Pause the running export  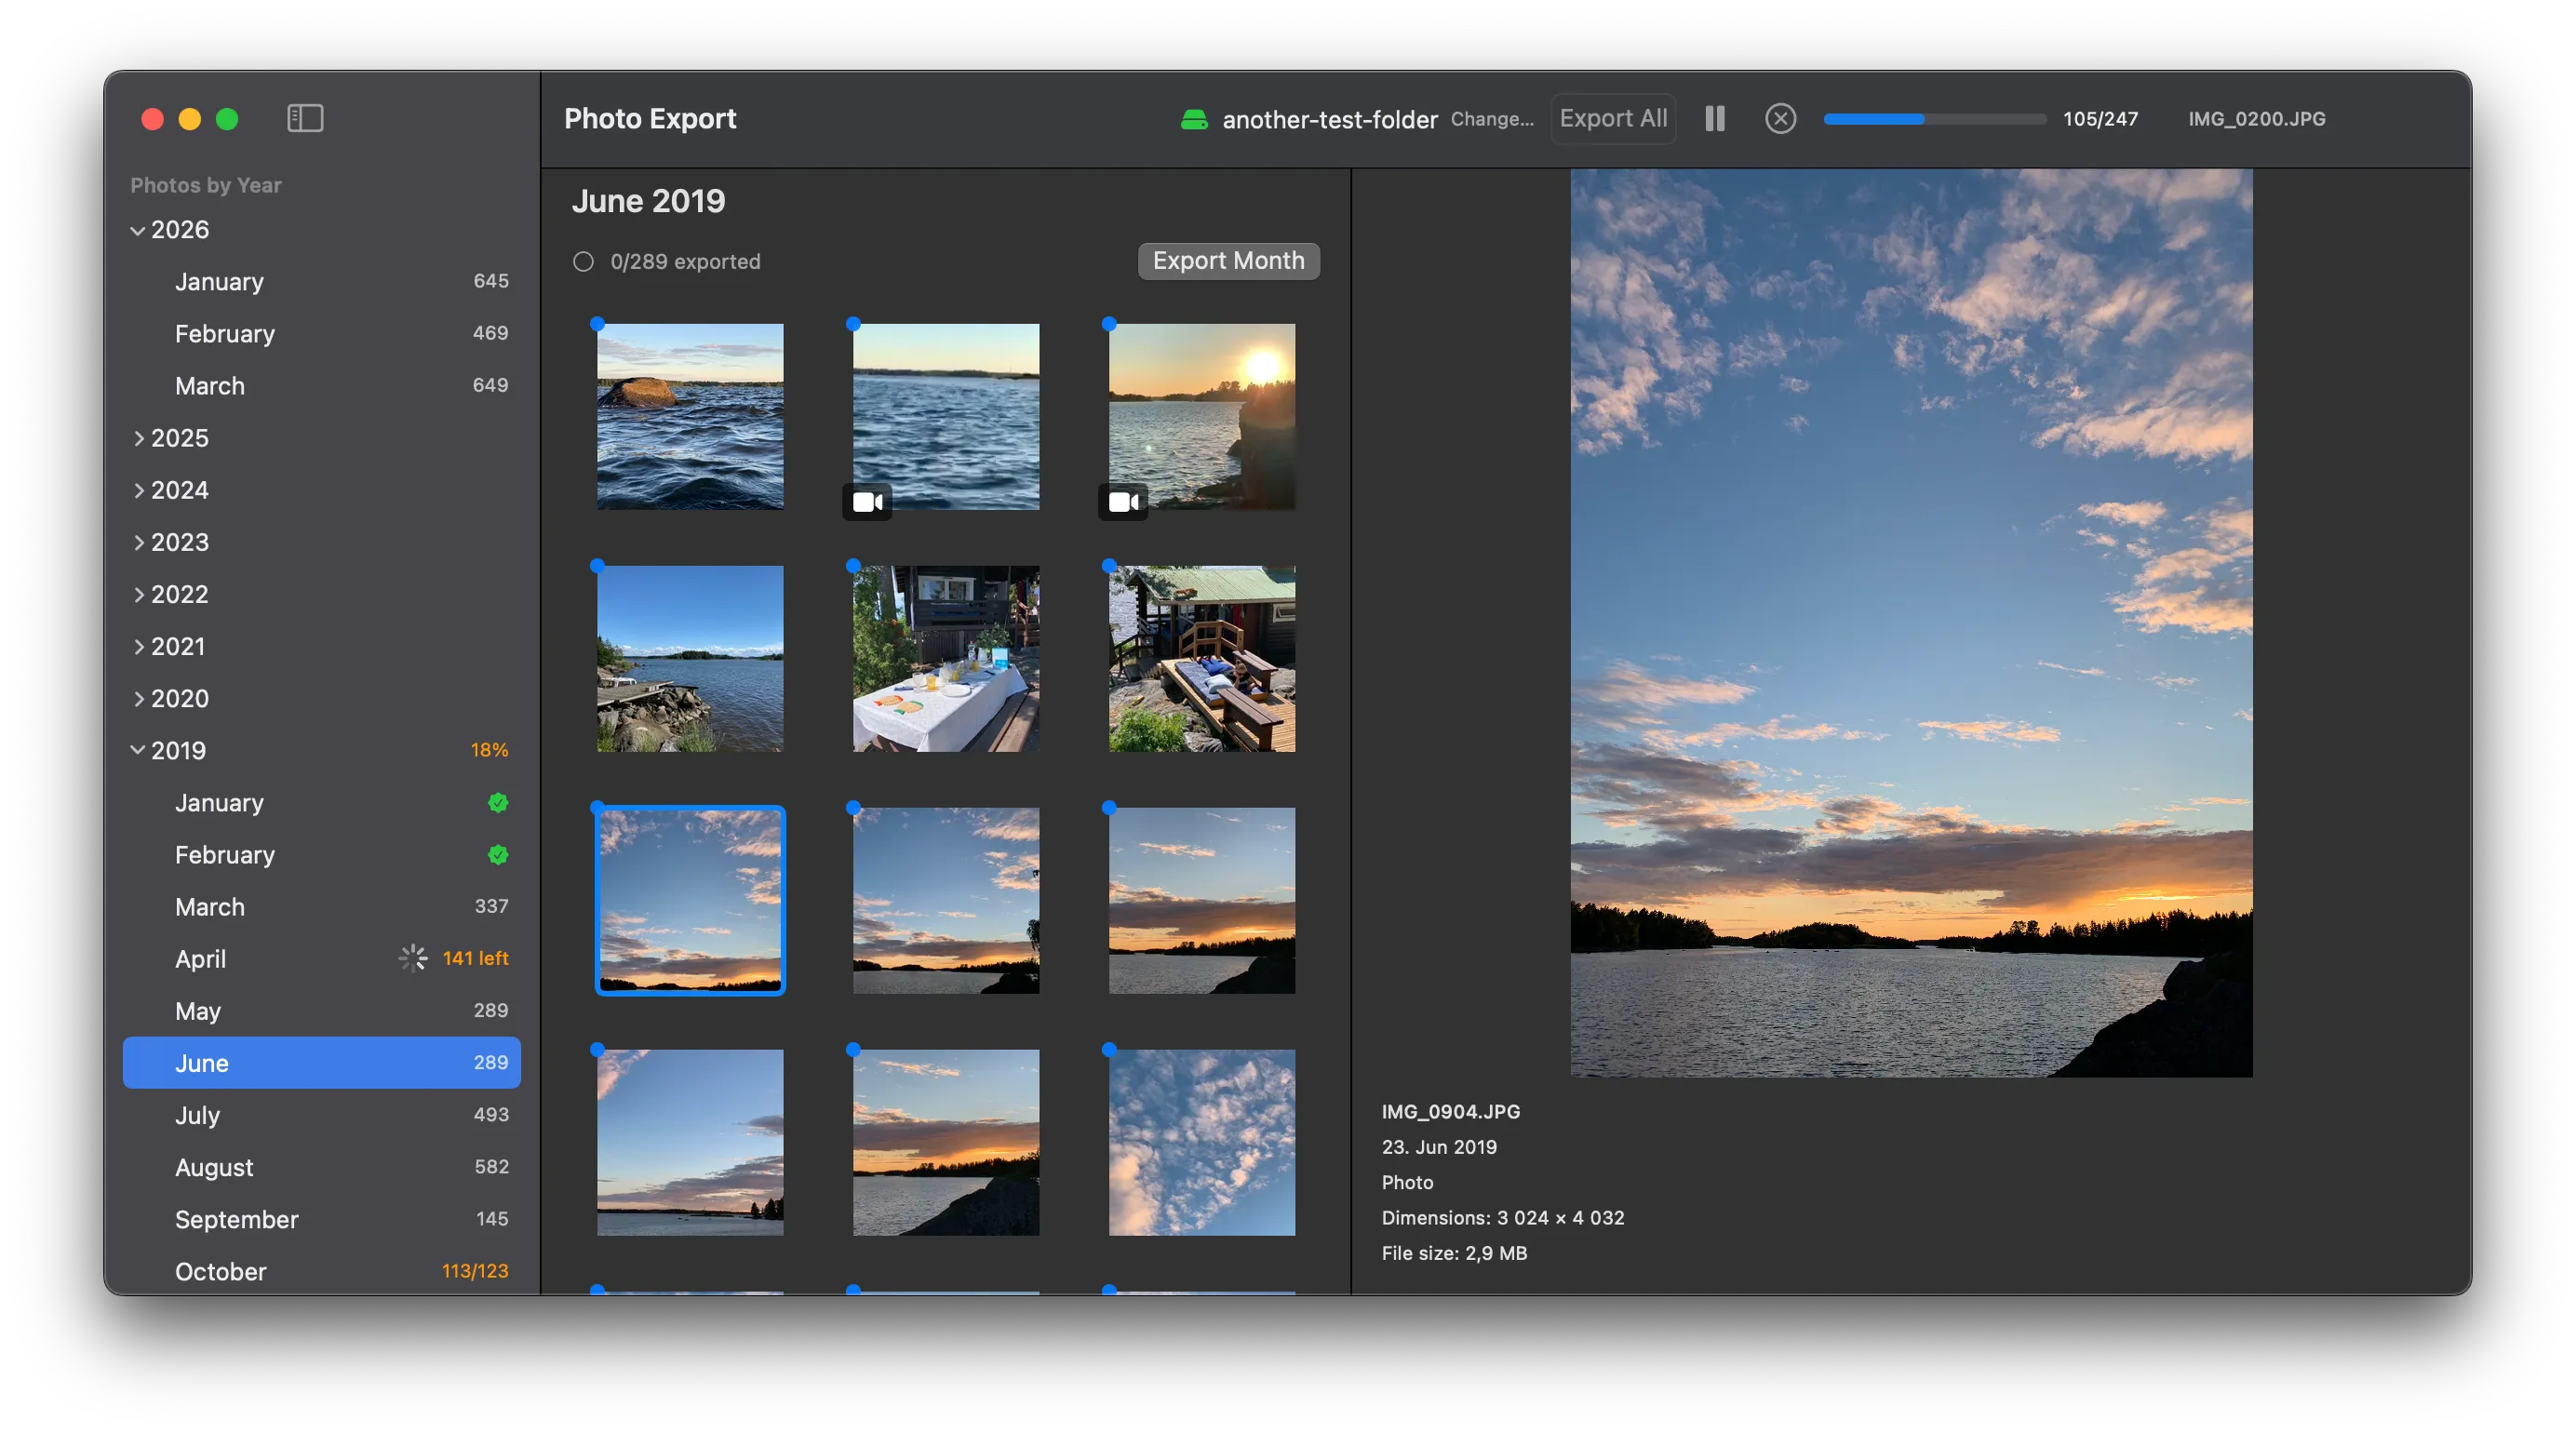(x=1714, y=118)
